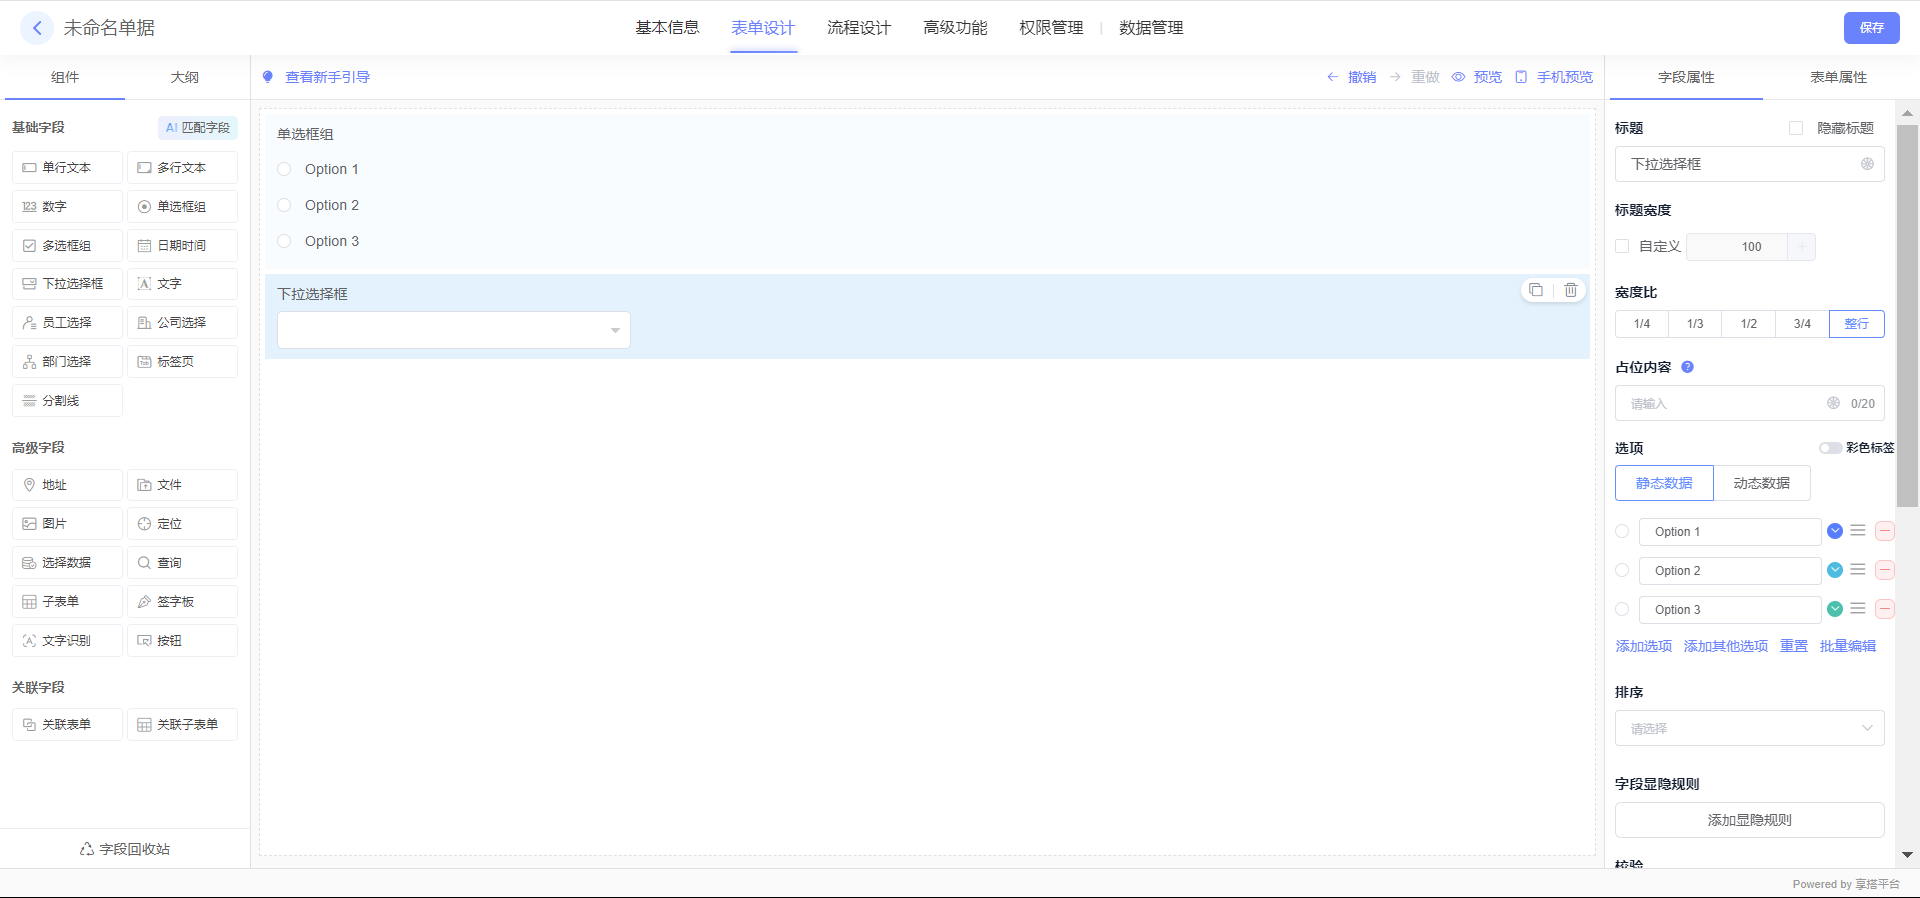The image size is (1920, 898).
Task: Add the 签字板 signature field component
Action: [182, 602]
